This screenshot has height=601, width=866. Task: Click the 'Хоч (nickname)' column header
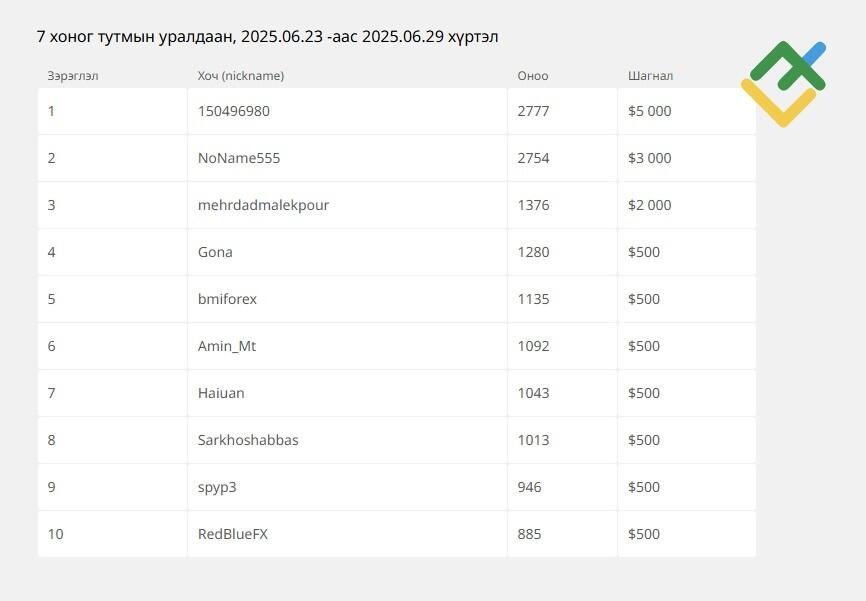tap(241, 76)
